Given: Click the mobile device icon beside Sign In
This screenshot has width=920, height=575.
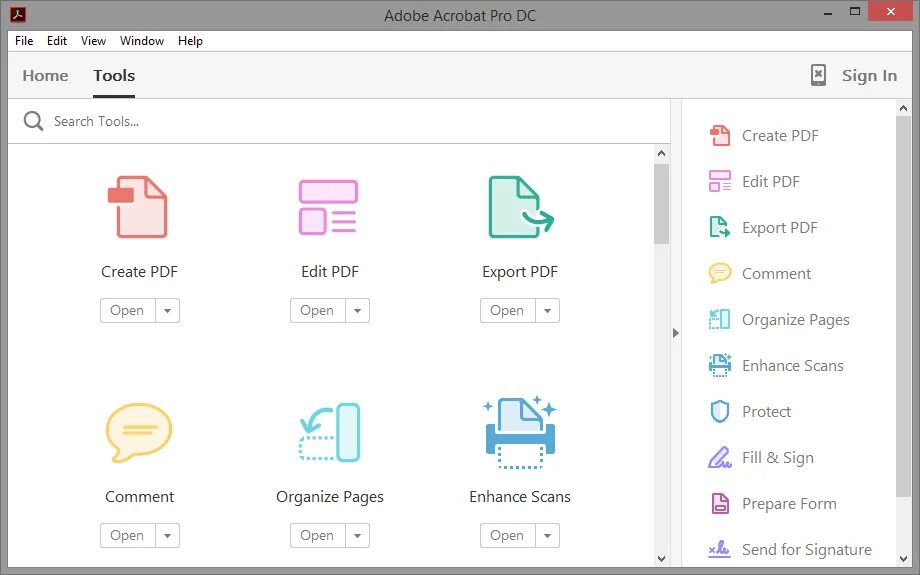Looking at the screenshot, I should coord(818,75).
